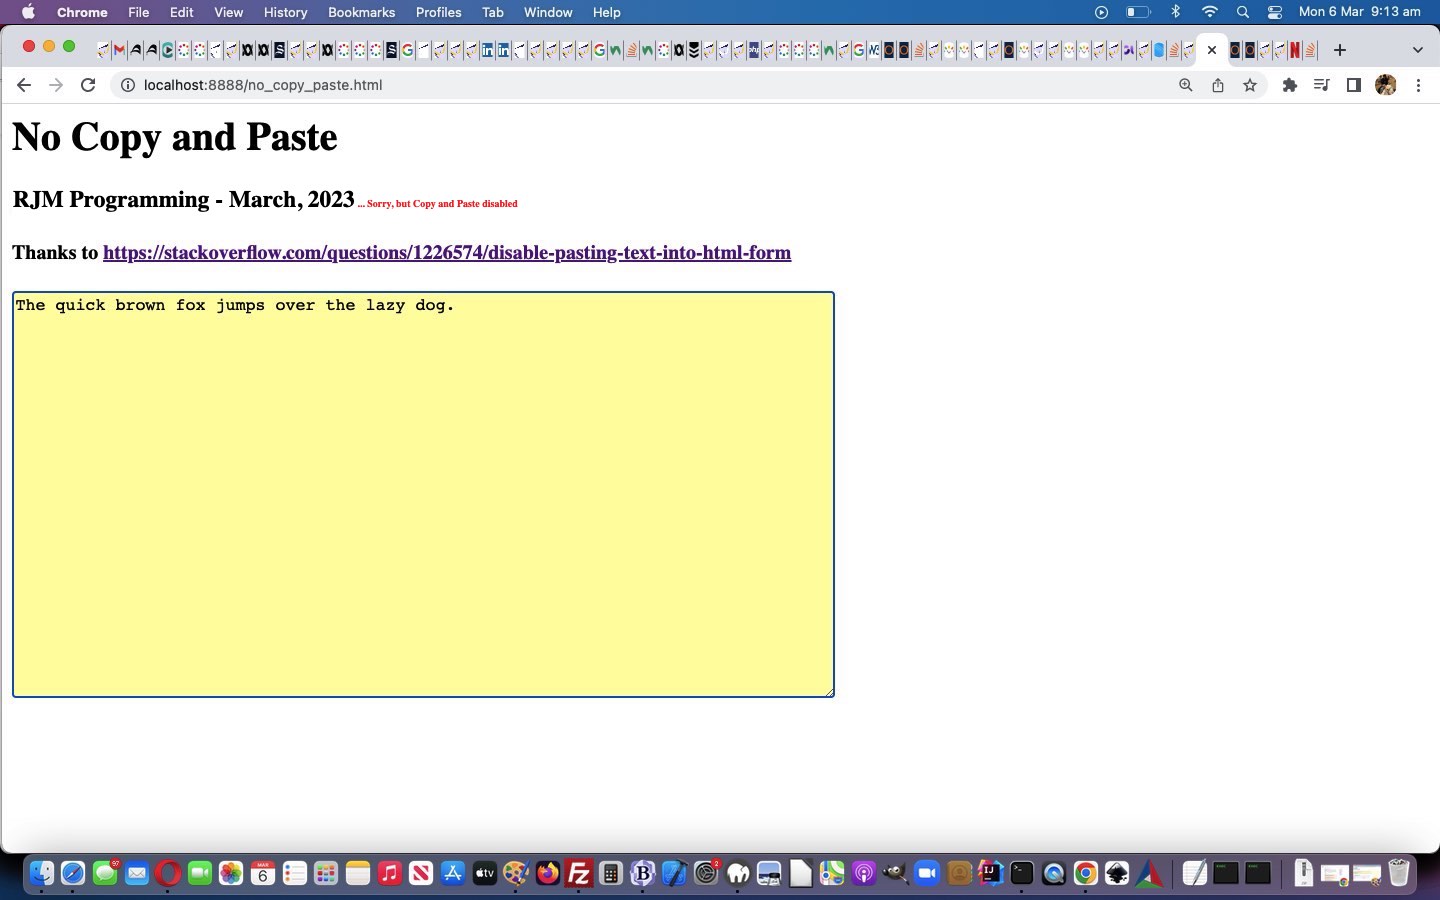This screenshot has width=1440, height=900.
Task: Click the share page icon in address bar
Action: [x=1218, y=85]
